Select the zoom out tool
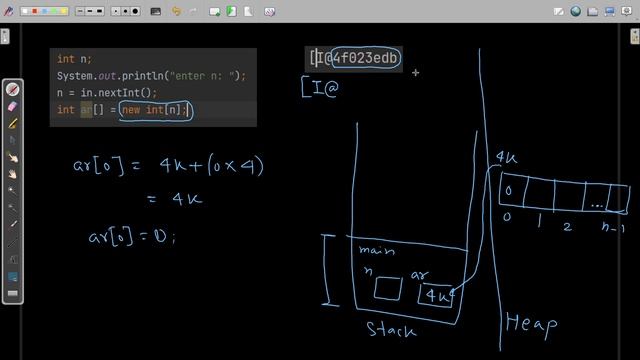640x360 pixels. tap(13, 208)
